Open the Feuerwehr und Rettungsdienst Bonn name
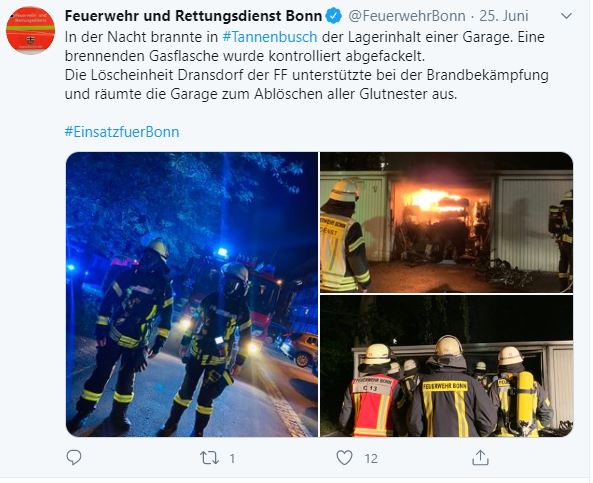The height and width of the screenshot is (483, 593). 193,16
